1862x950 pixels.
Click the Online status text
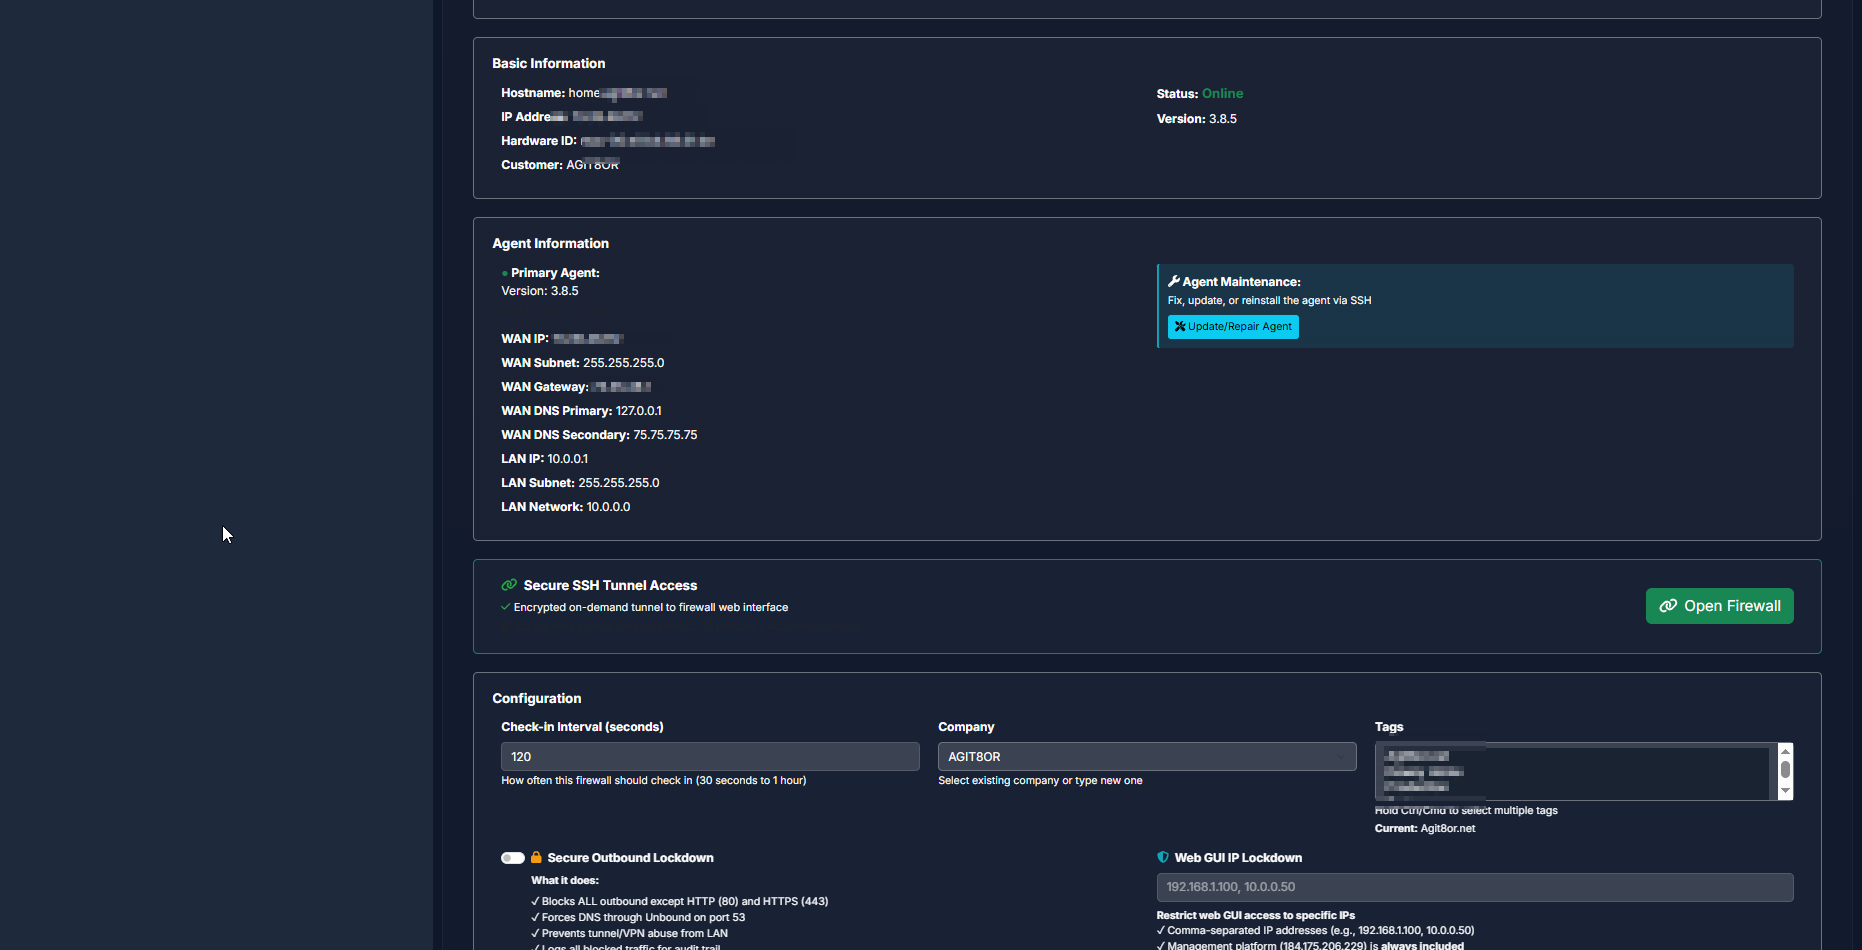pyautogui.click(x=1222, y=93)
